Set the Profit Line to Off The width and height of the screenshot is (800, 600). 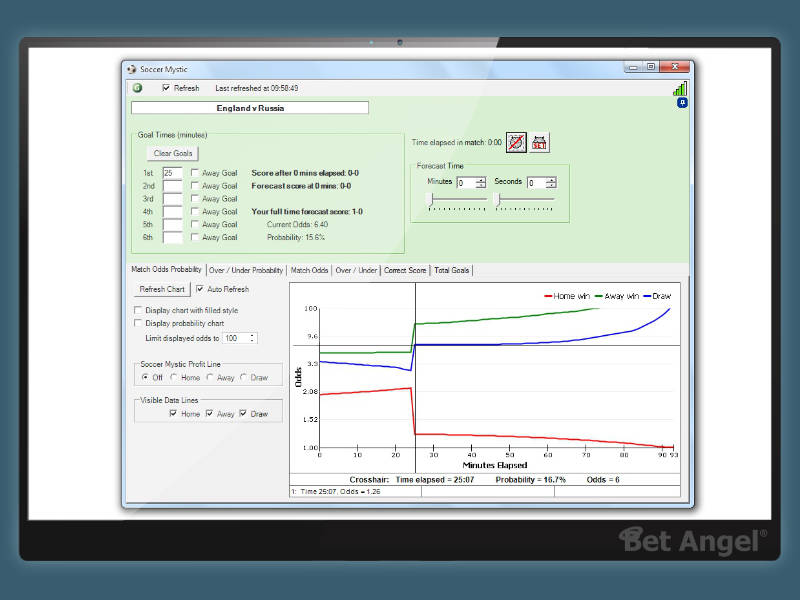click(145, 377)
